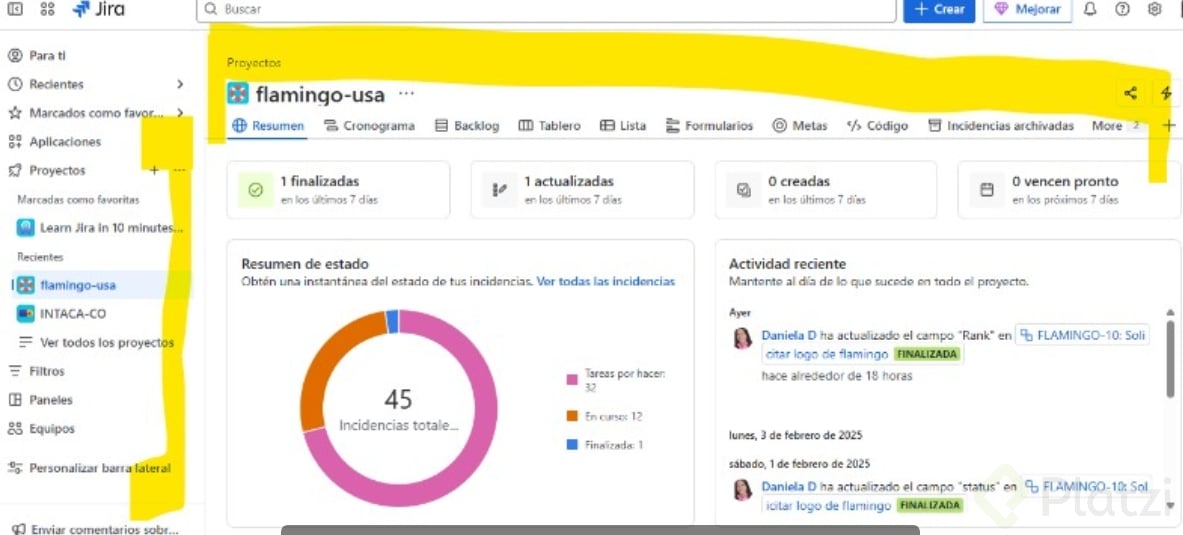
Task: Switch to the Cronograma tab
Action: point(370,126)
